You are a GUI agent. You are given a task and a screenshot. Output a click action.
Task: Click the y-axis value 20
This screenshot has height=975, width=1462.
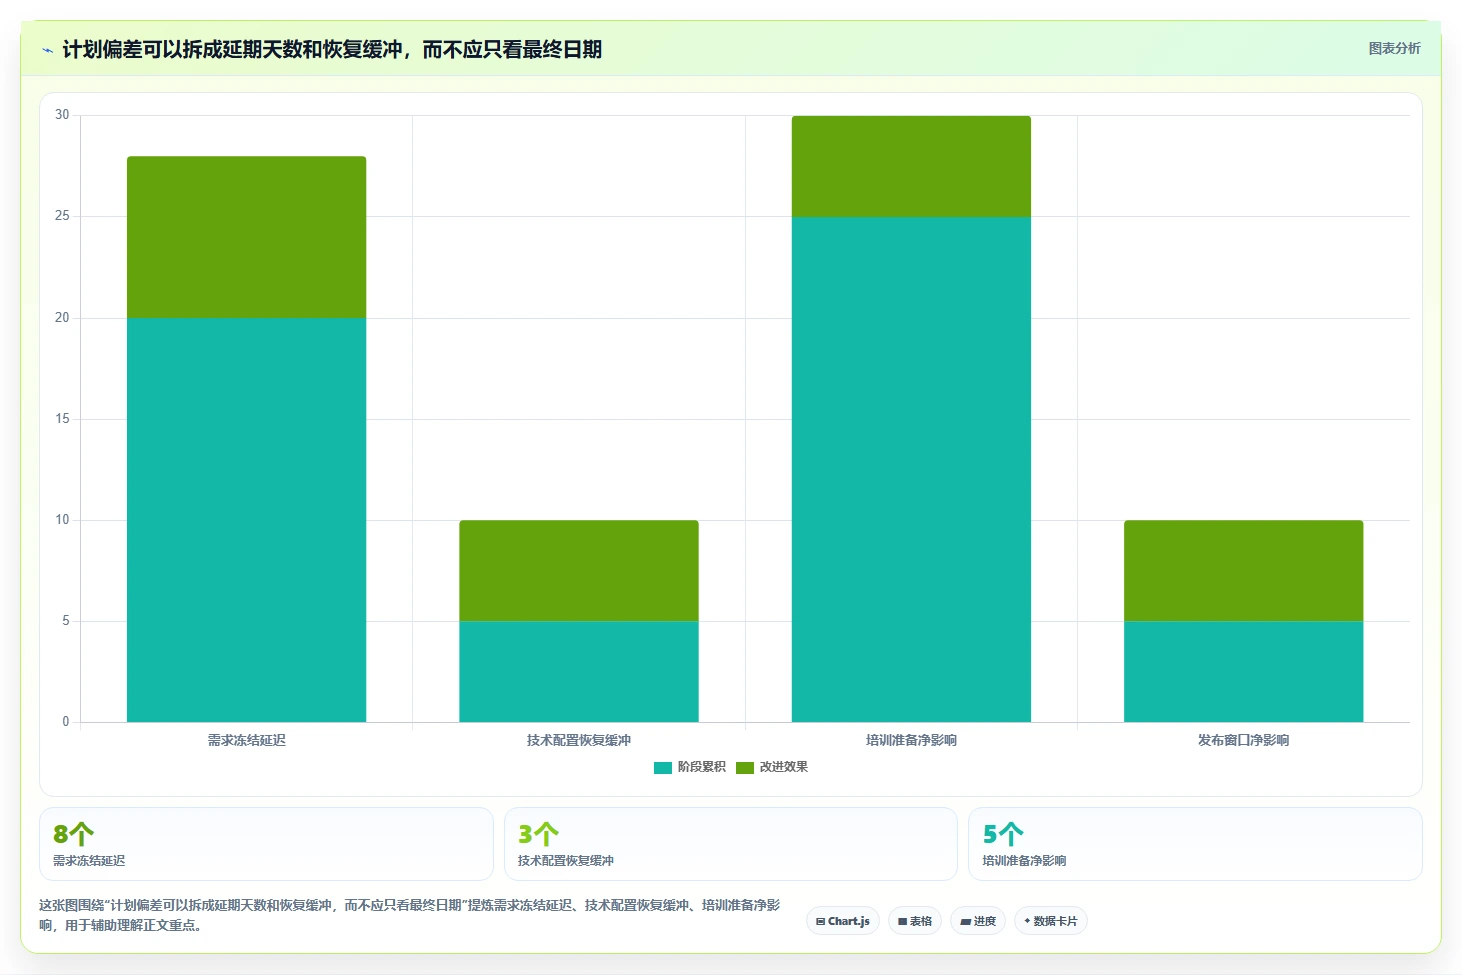pyautogui.click(x=62, y=318)
